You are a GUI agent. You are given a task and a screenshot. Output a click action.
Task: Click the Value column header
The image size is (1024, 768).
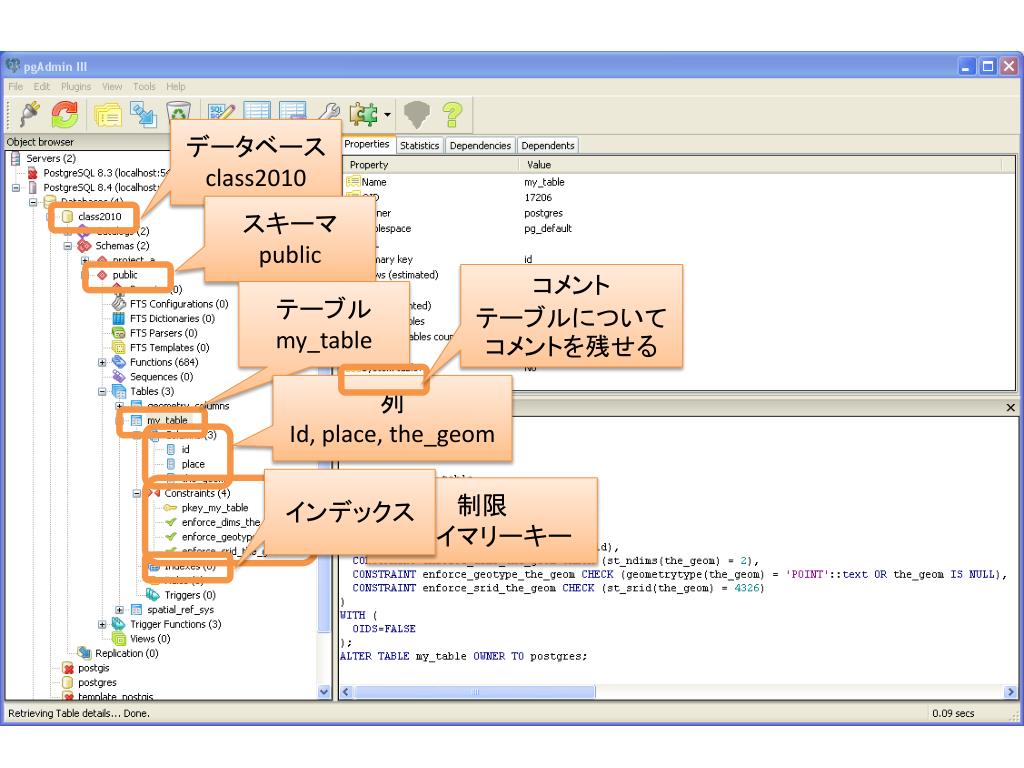tap(761, 165)
